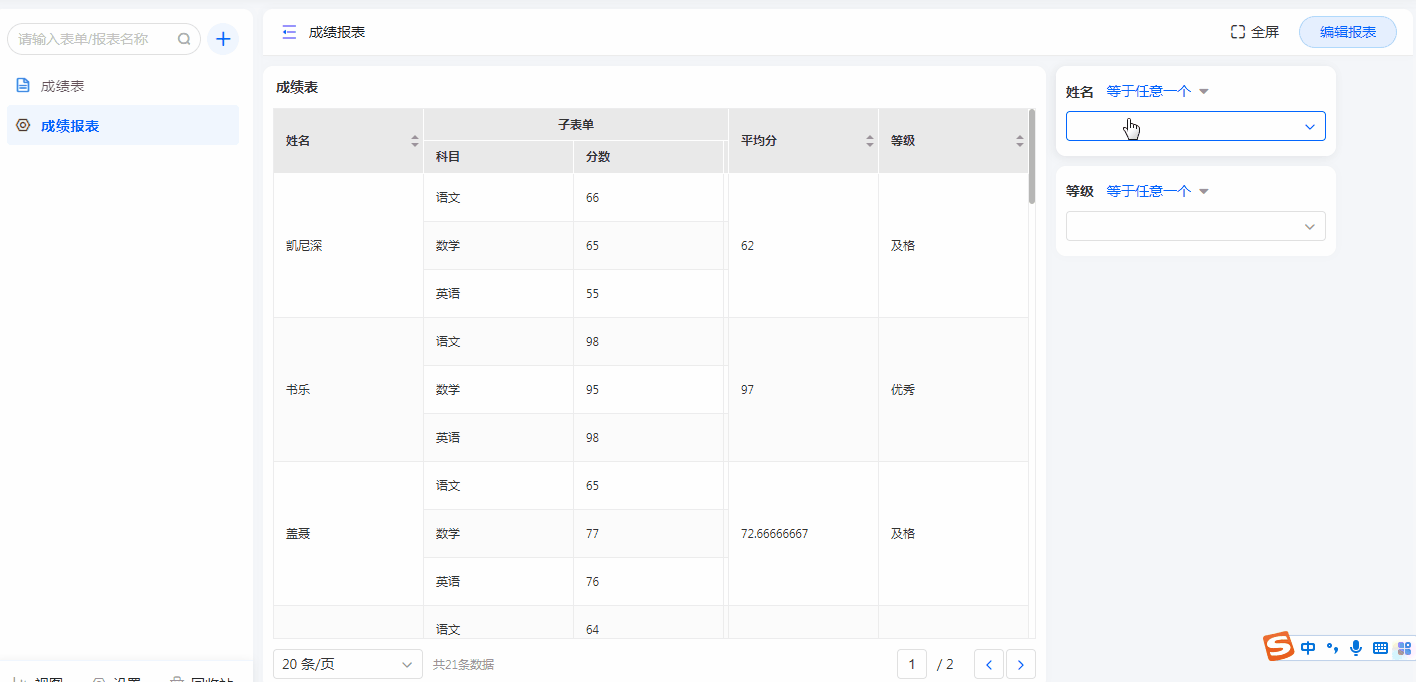Click the plus icon to add a form
Image resolution: width=1416 pixels, height=682 pixels.
pos(223,39)
